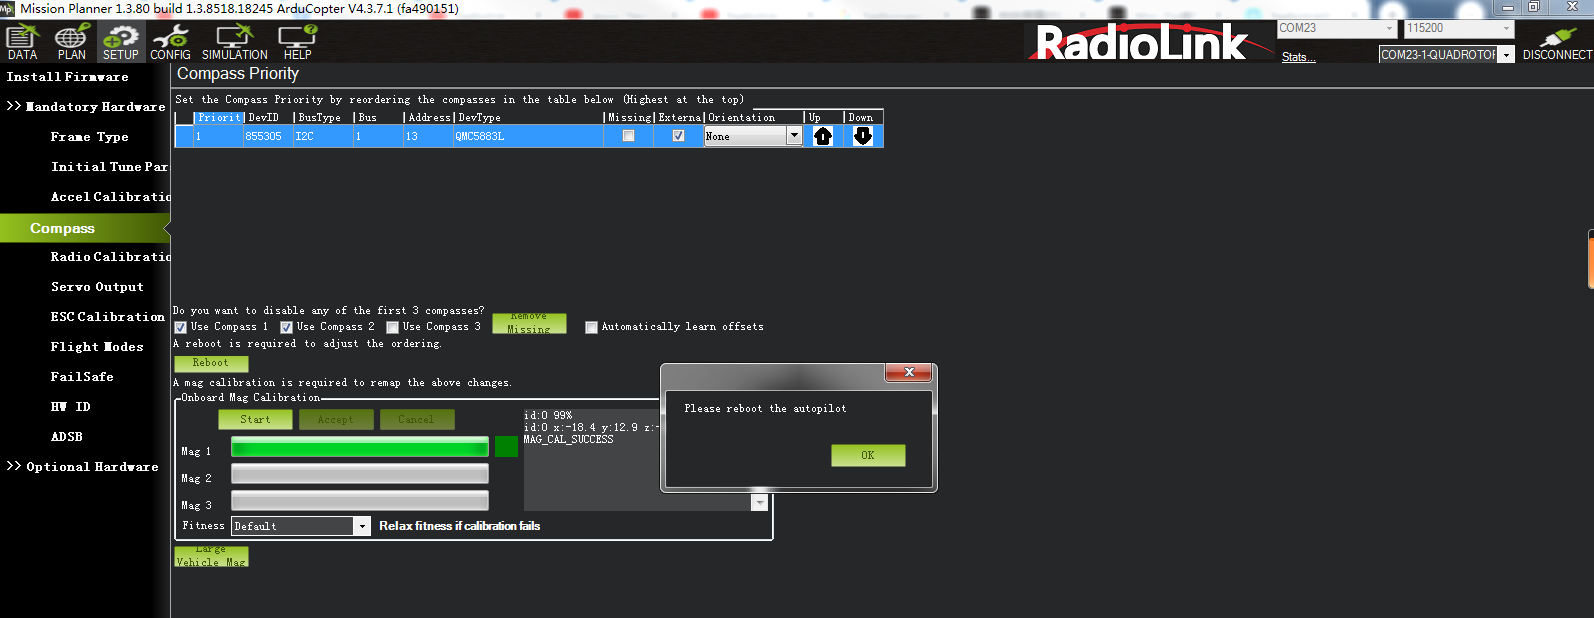
Task: Toggle the Use Compass 1 checkbox
Action: click(181, 327)
